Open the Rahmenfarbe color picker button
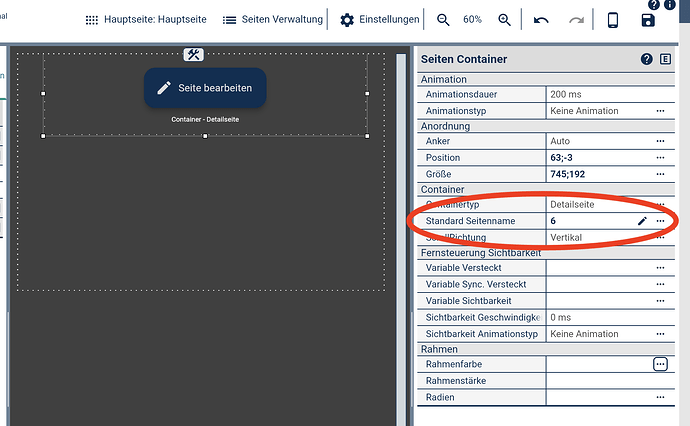 point(660,364)
